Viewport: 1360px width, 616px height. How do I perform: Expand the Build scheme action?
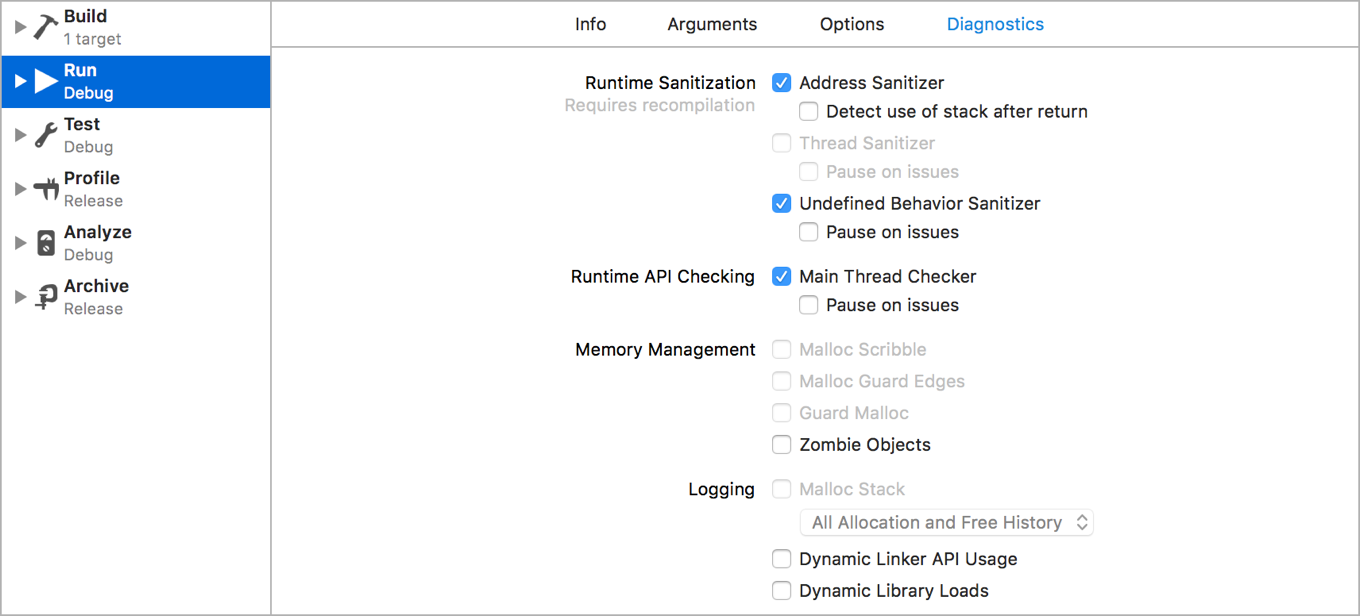(x=20, y=27)
